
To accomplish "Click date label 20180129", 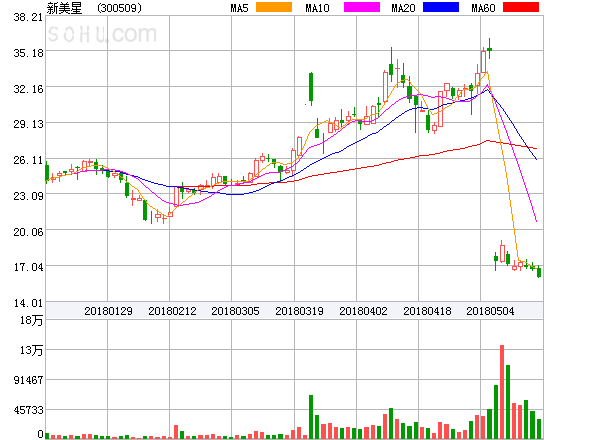I will 108,311.
